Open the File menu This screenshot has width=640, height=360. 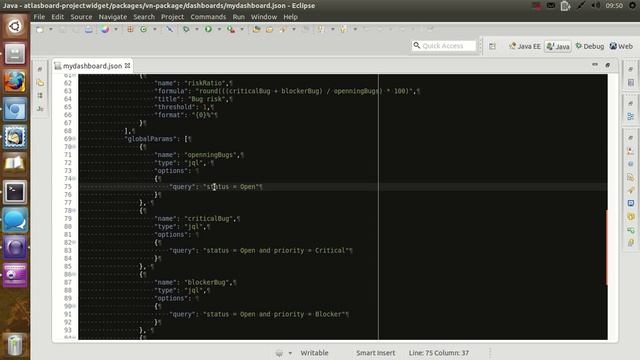(x=39, y=17)
